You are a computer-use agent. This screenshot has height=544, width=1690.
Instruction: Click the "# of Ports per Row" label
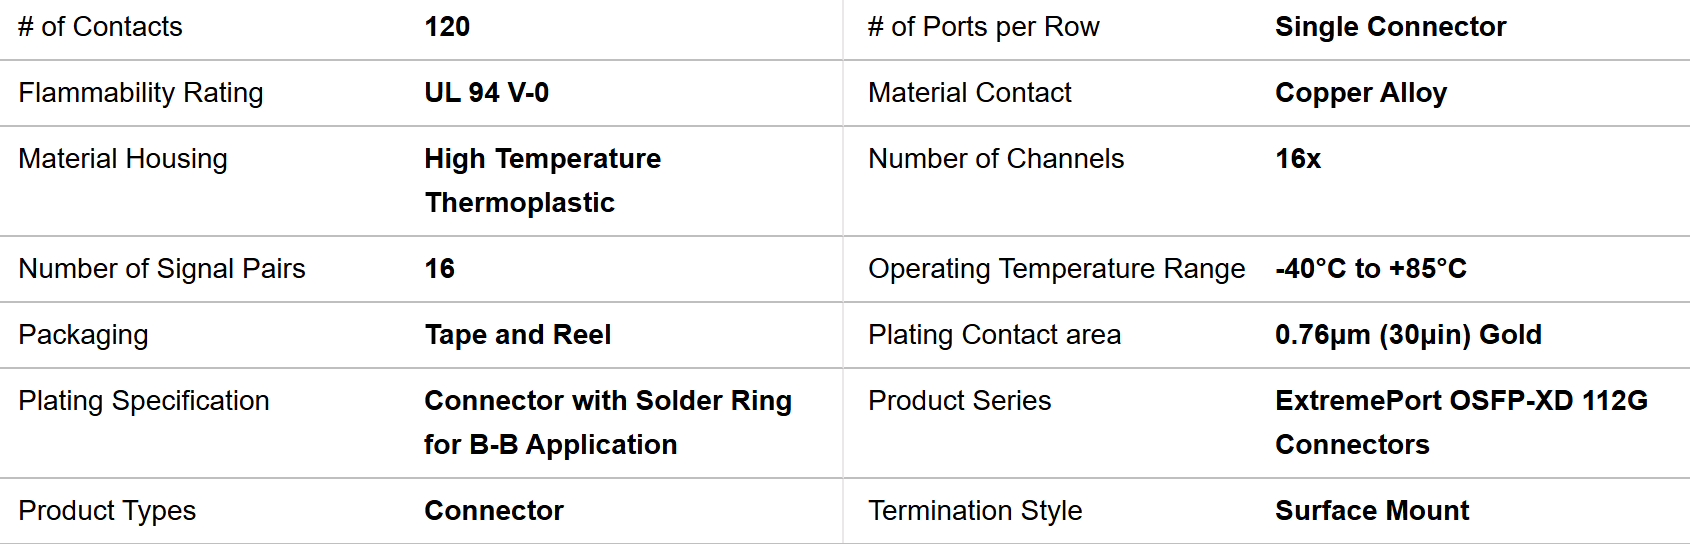(983, 27)
